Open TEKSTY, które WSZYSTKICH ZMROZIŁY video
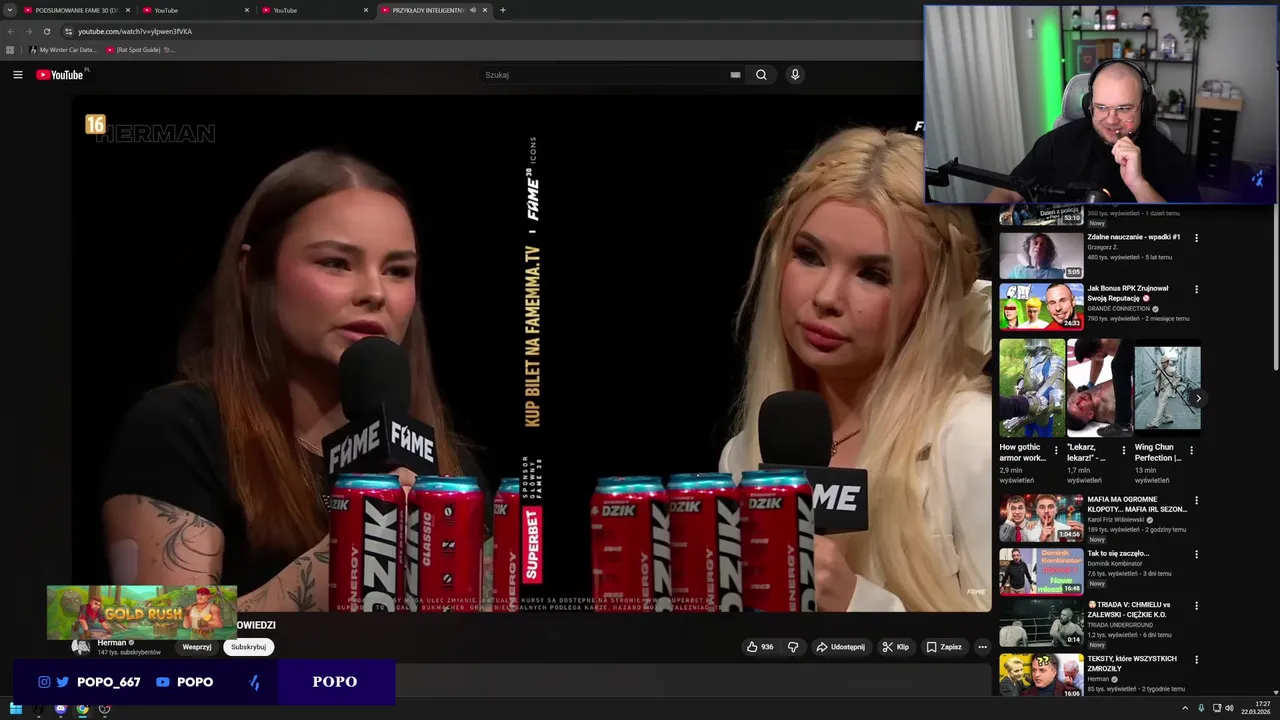 coord(1041,675)
